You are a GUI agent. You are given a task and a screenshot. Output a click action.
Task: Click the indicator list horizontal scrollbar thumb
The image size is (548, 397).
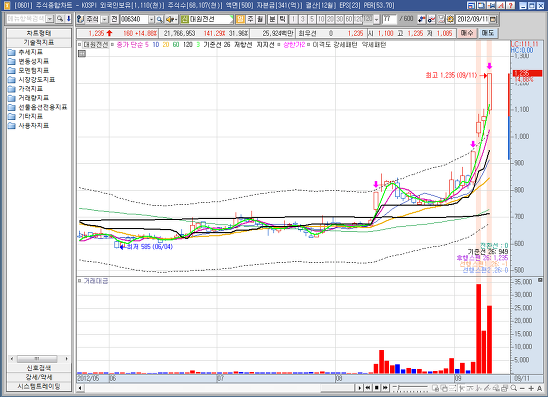pos(37,359)
